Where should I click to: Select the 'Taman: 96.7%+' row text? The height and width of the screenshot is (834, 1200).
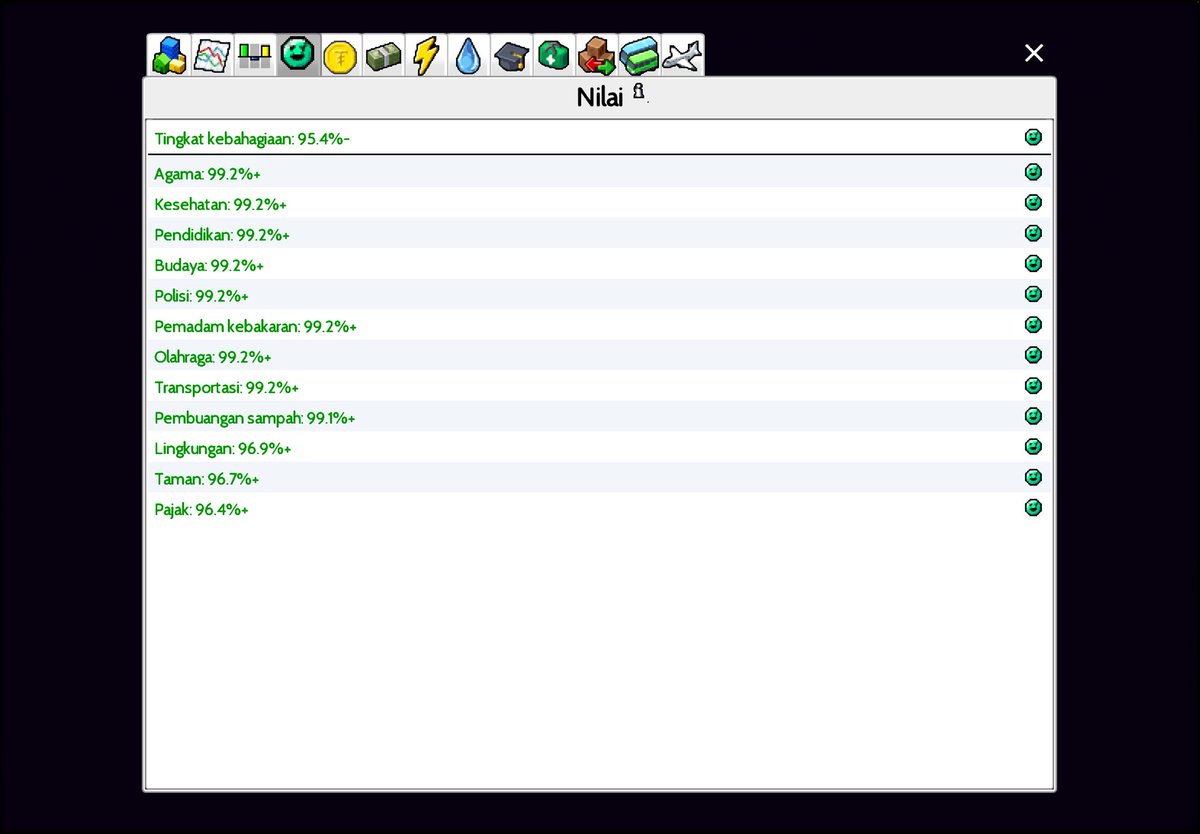(x=207, y=479)
